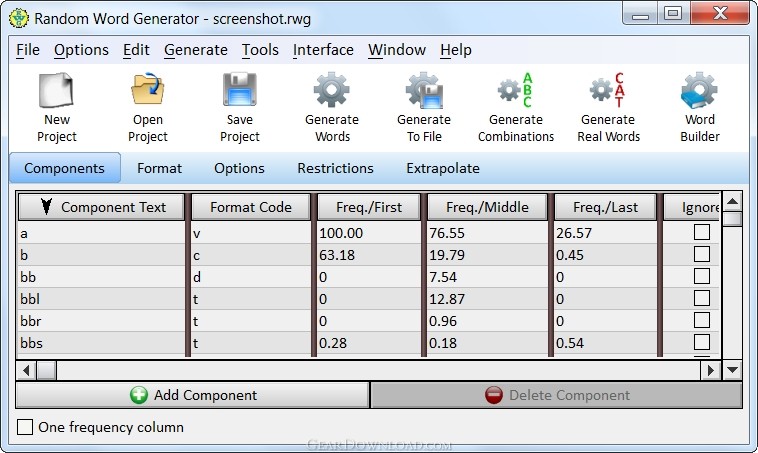Screen dimensions: 758x453
Task: Click the table's scroll down arrow
Action: 732,370
